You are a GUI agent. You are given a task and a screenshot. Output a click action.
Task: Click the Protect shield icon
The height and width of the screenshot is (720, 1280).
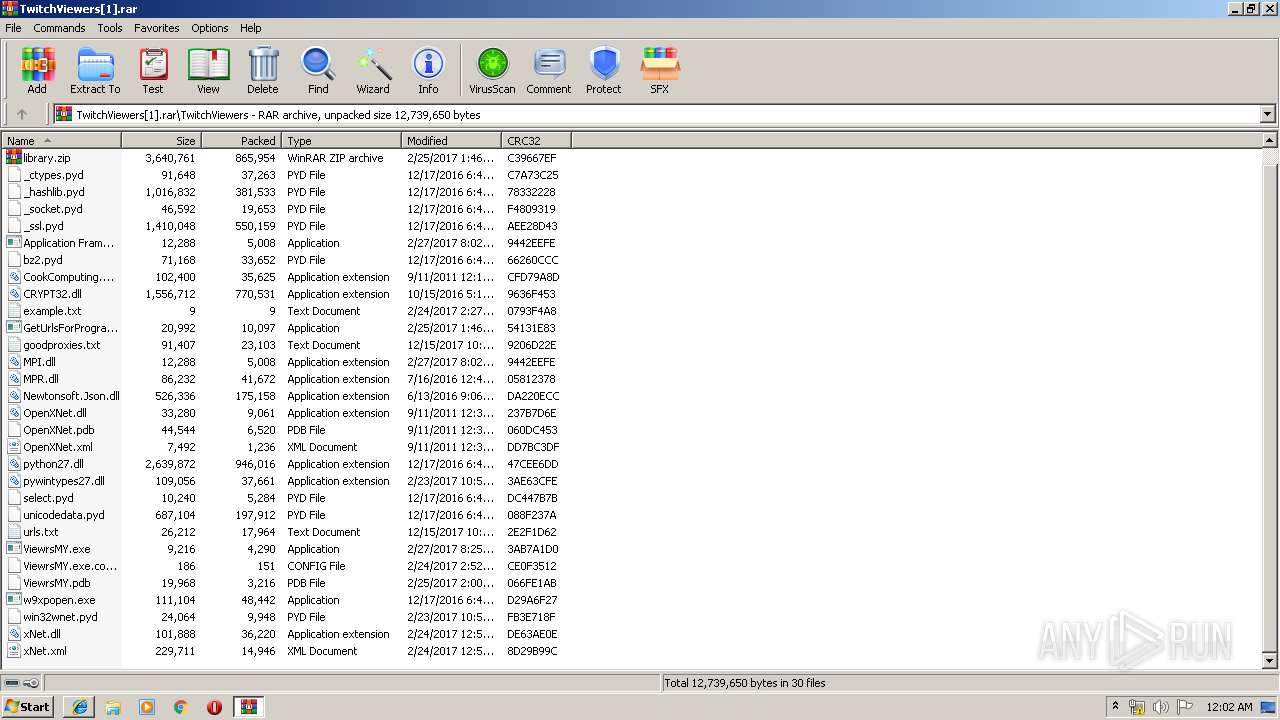[604, 70]
